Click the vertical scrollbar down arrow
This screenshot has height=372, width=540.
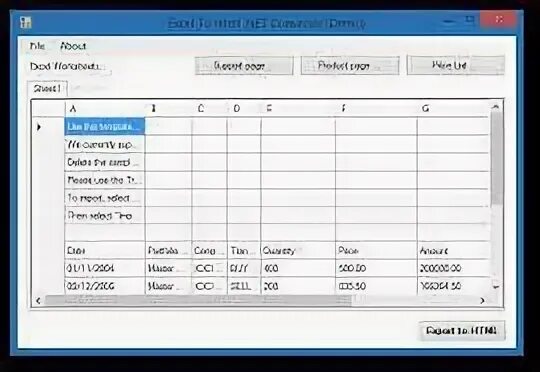click(x=496, y=287)
